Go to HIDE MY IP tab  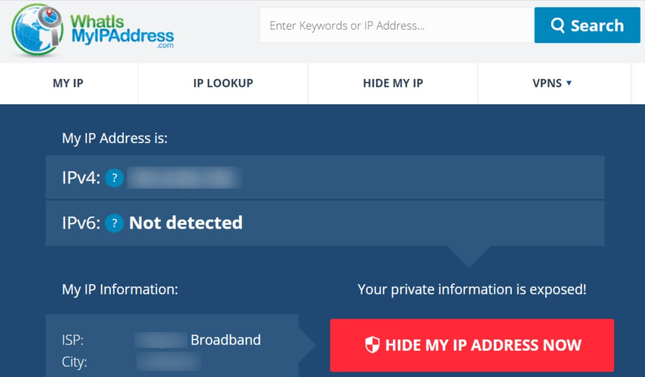[393, 83]
